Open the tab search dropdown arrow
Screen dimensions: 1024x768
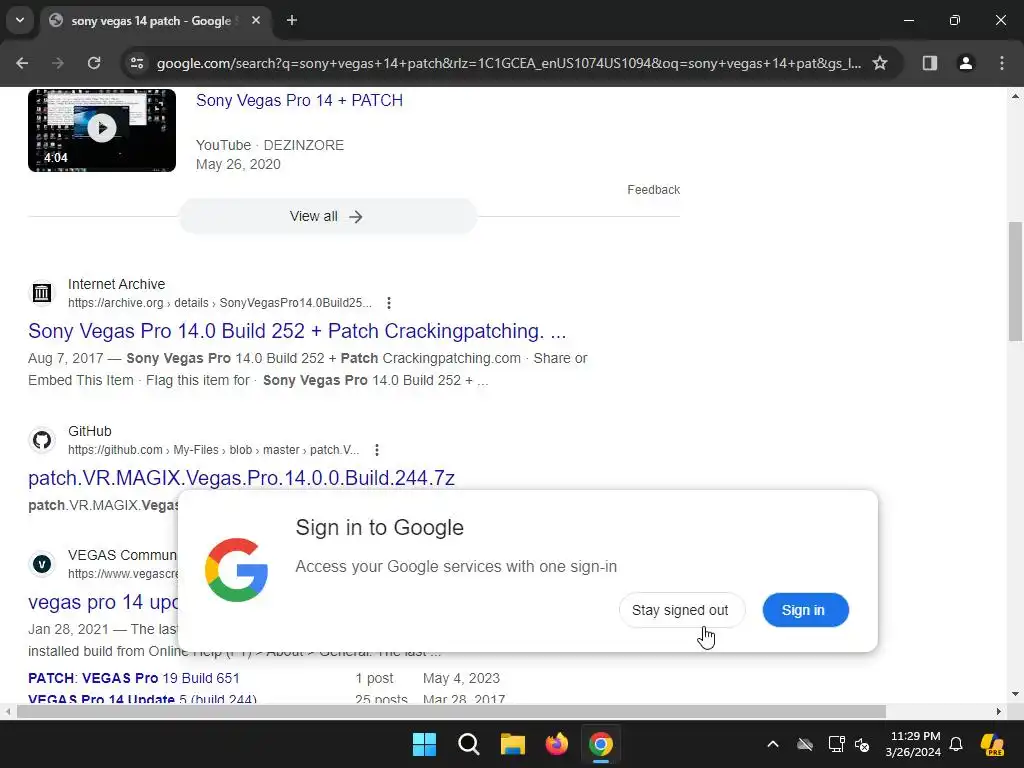tap(20, 20)
